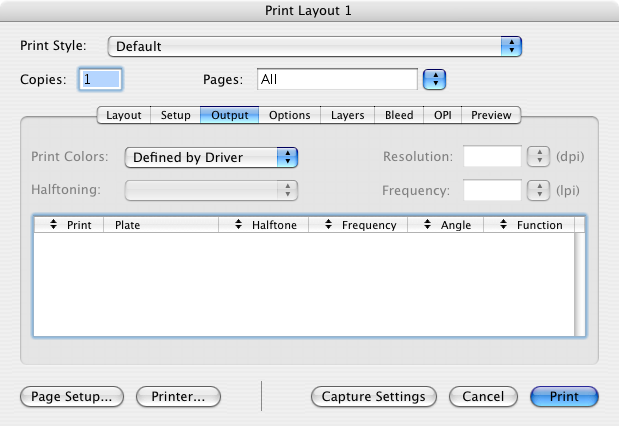This screenshot has height=426, width=619.
Task: Open the Layers tab
Action: click(x=348, y=115)
